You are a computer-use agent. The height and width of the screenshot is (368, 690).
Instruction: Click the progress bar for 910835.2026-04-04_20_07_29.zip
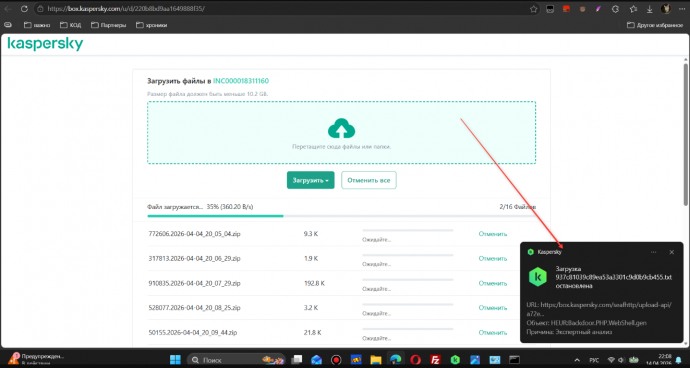[x=407, y=280]
